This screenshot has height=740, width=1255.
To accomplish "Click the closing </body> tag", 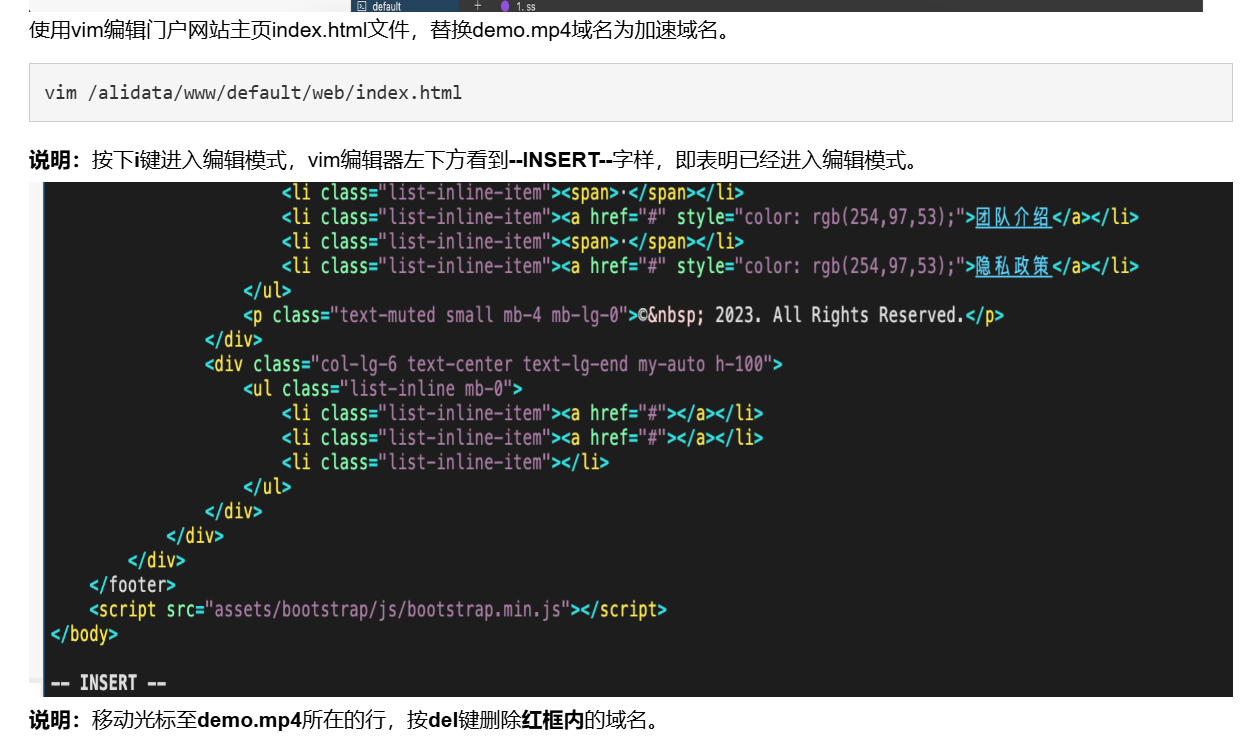I will click(84, 634).
